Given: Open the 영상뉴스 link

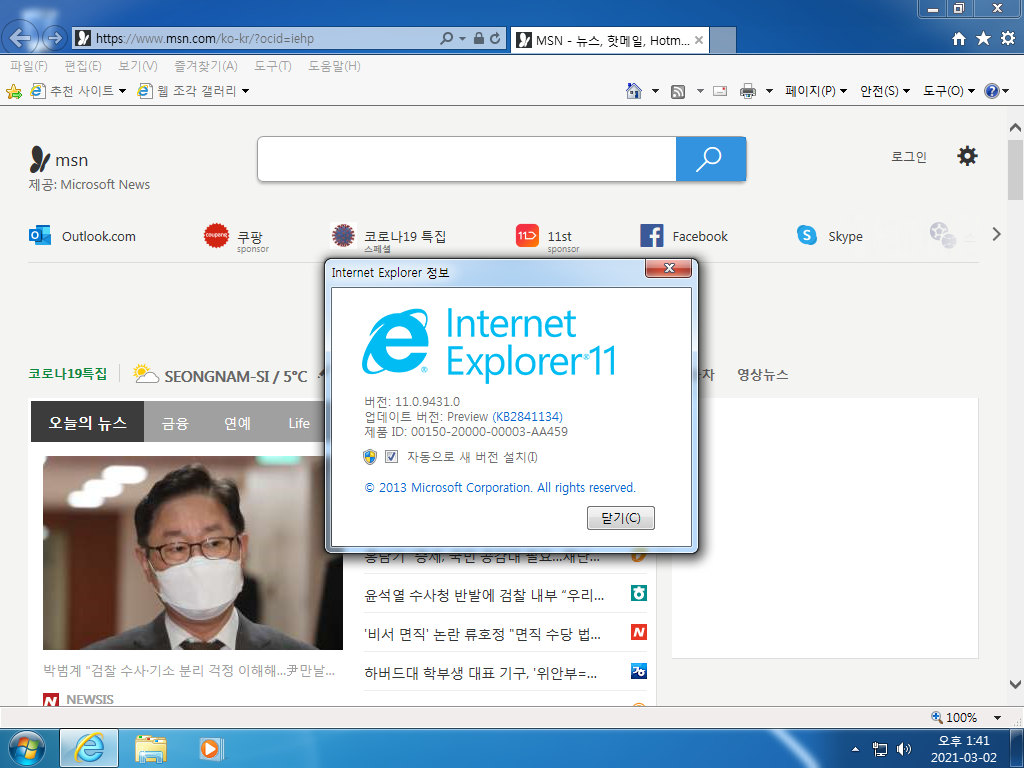Looking at the screenshot, I should (762, 375).
